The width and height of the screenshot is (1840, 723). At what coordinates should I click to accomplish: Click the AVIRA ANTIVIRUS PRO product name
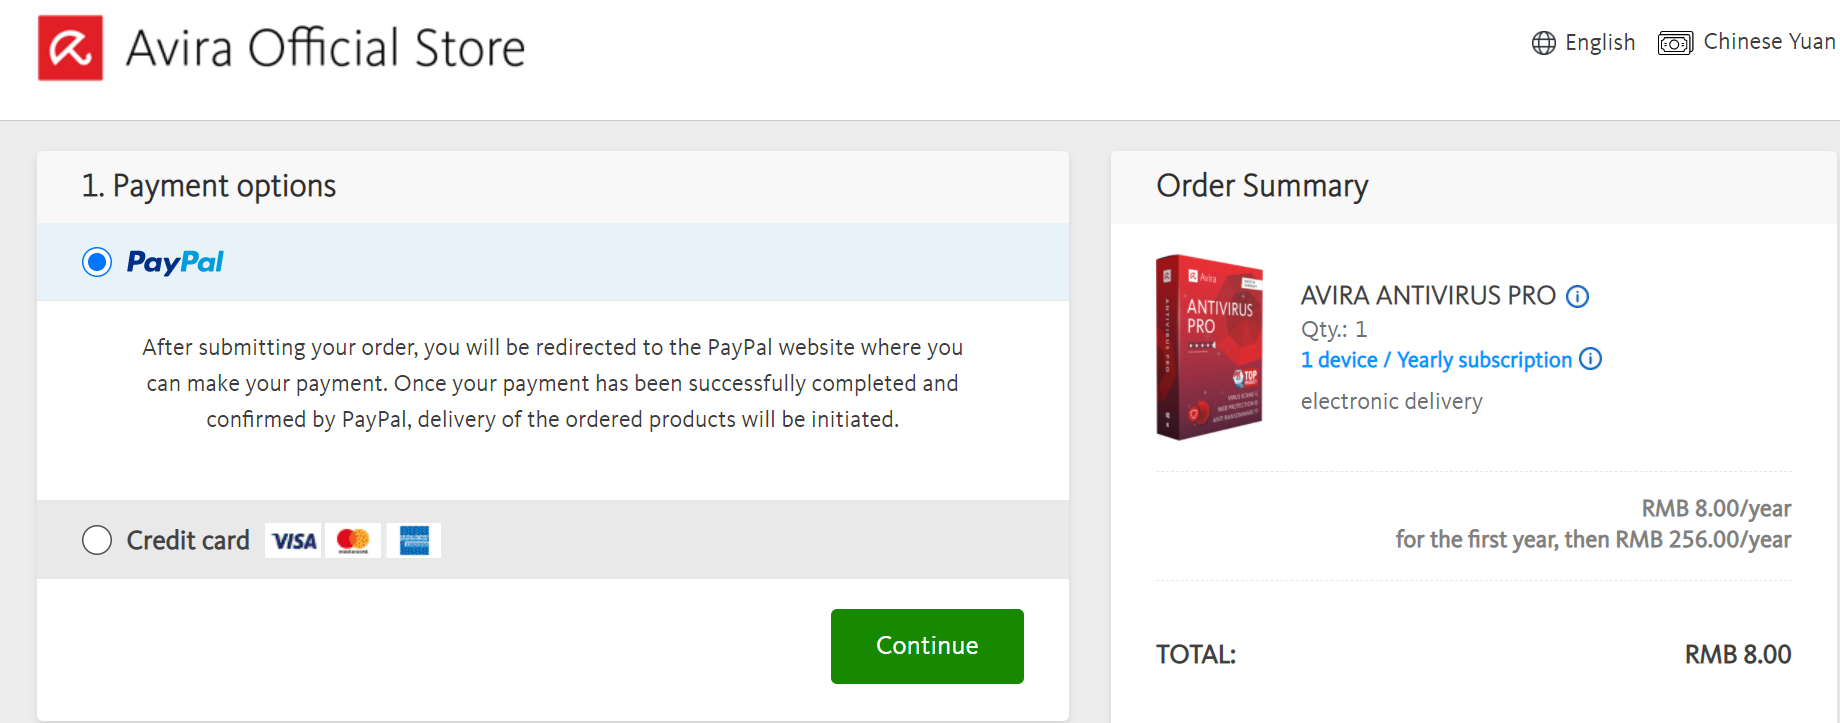1427,296
